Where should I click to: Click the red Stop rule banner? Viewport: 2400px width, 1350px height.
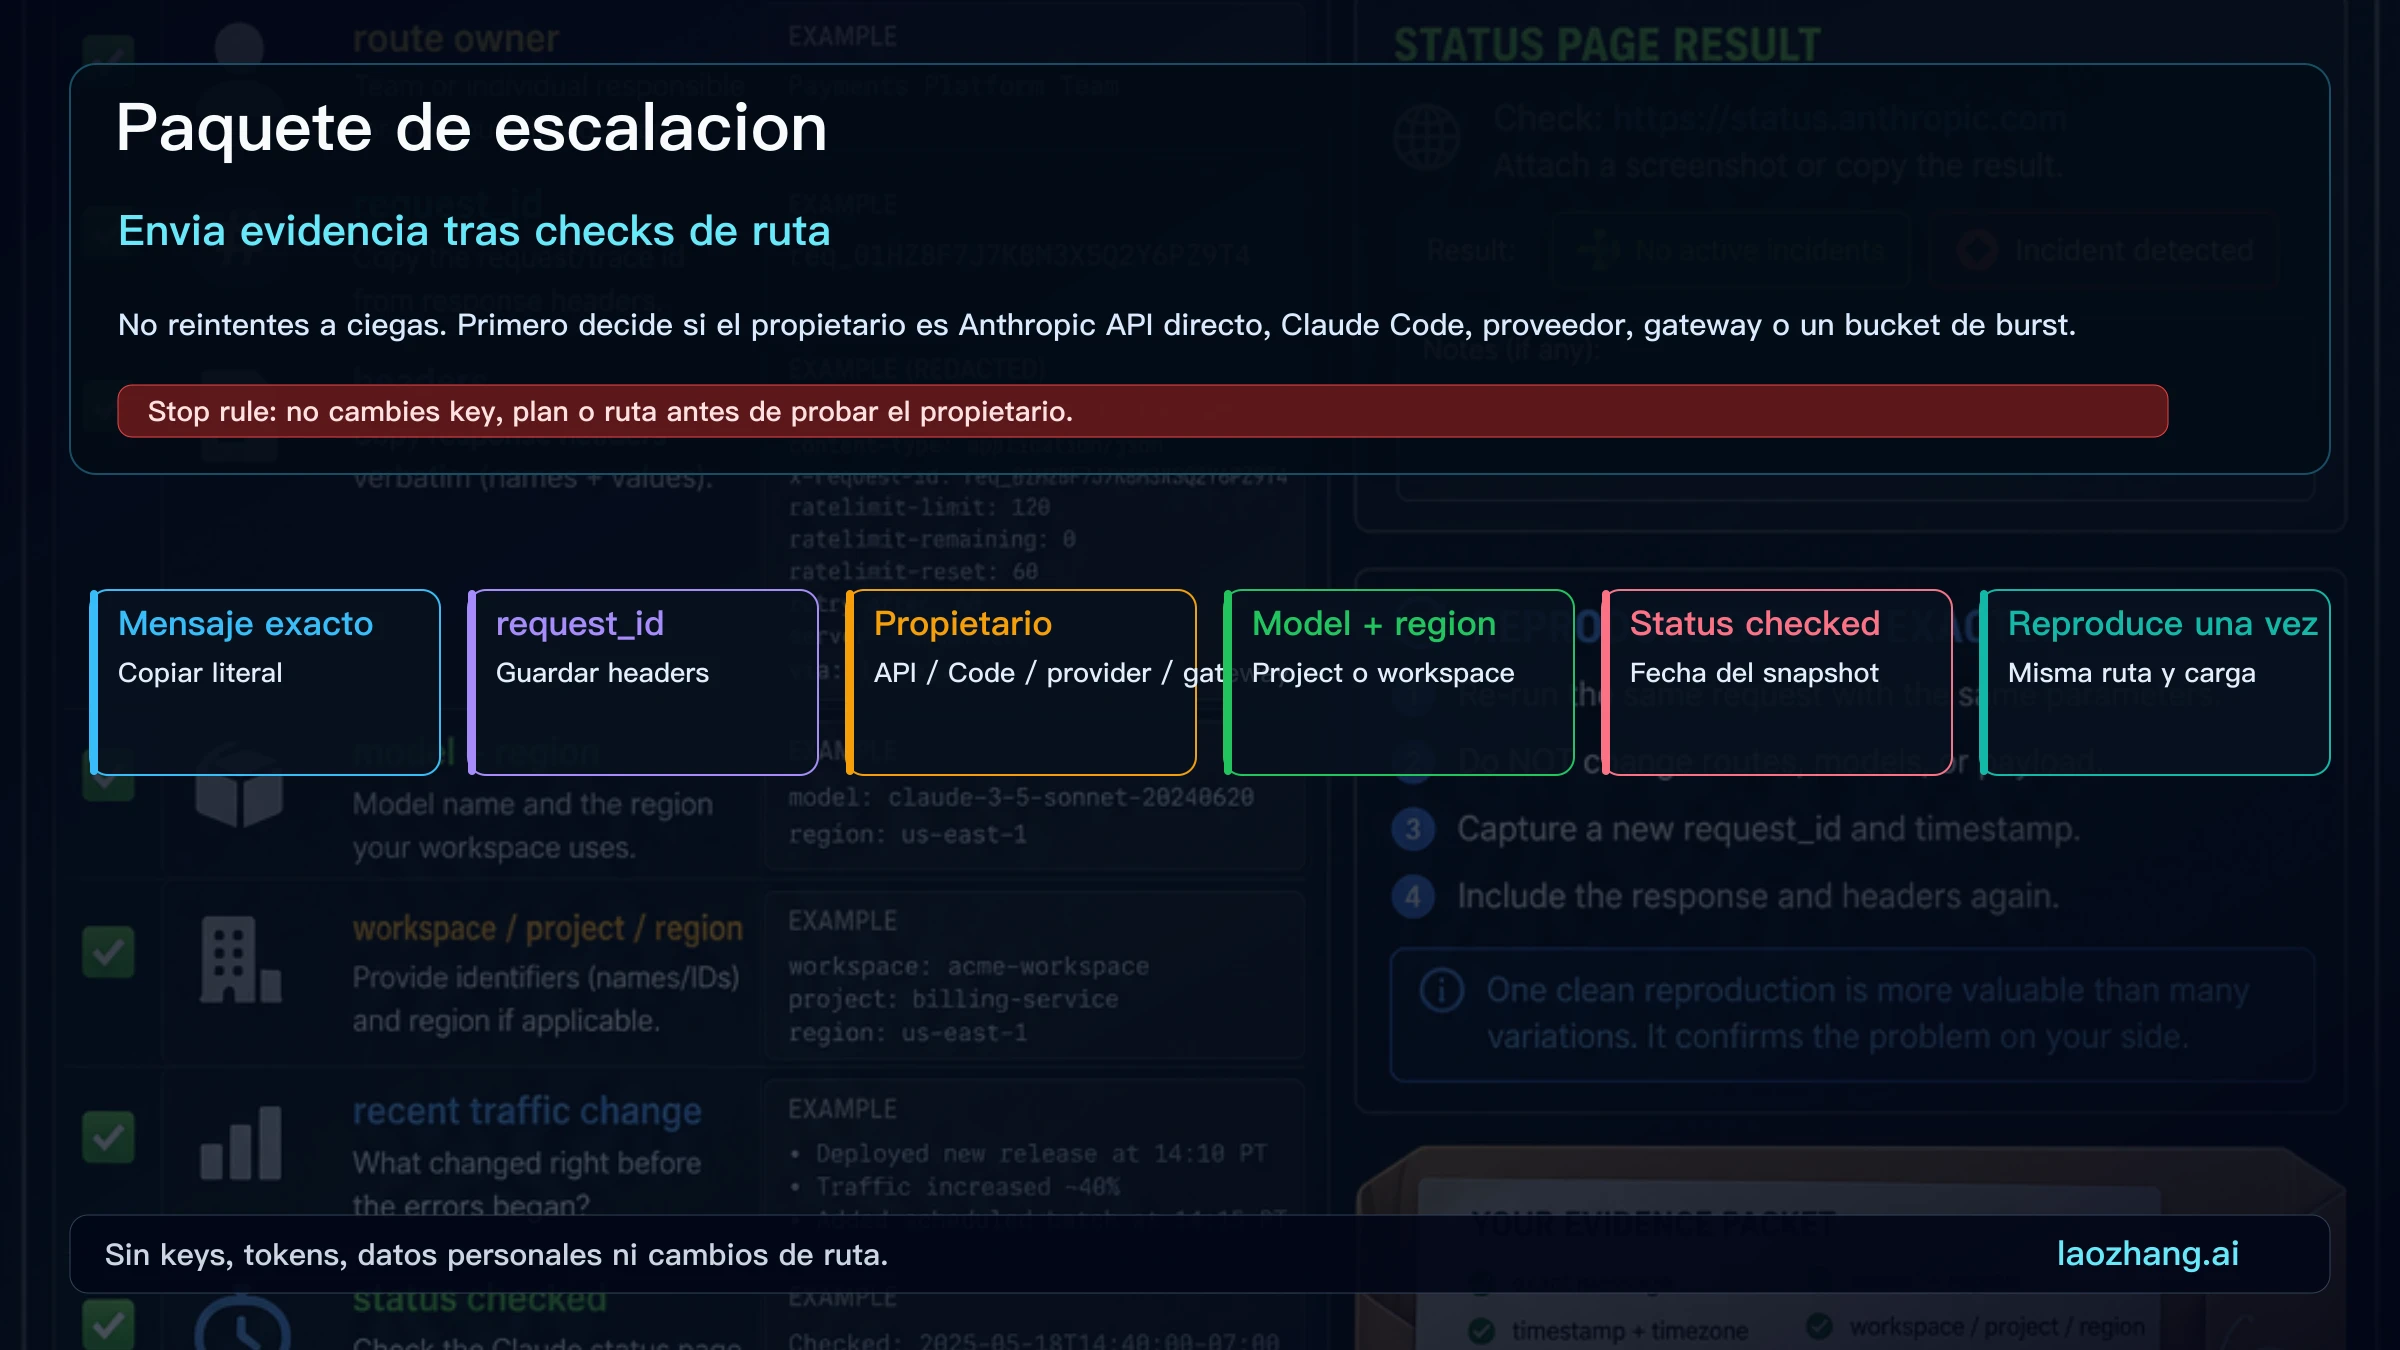[x=1143, y=411]
